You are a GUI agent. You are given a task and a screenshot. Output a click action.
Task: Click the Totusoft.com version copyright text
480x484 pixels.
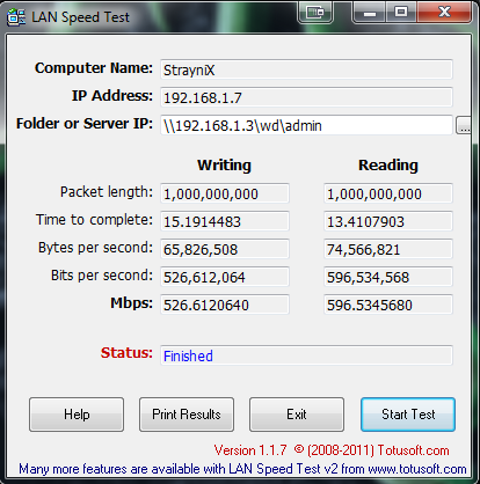tap(332, 450)
